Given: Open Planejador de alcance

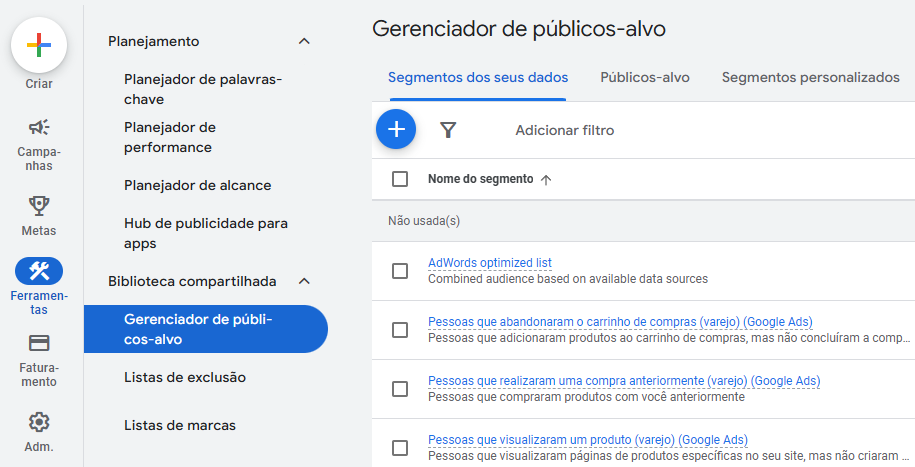Looking at the screenshot, I should coord(198,186).
